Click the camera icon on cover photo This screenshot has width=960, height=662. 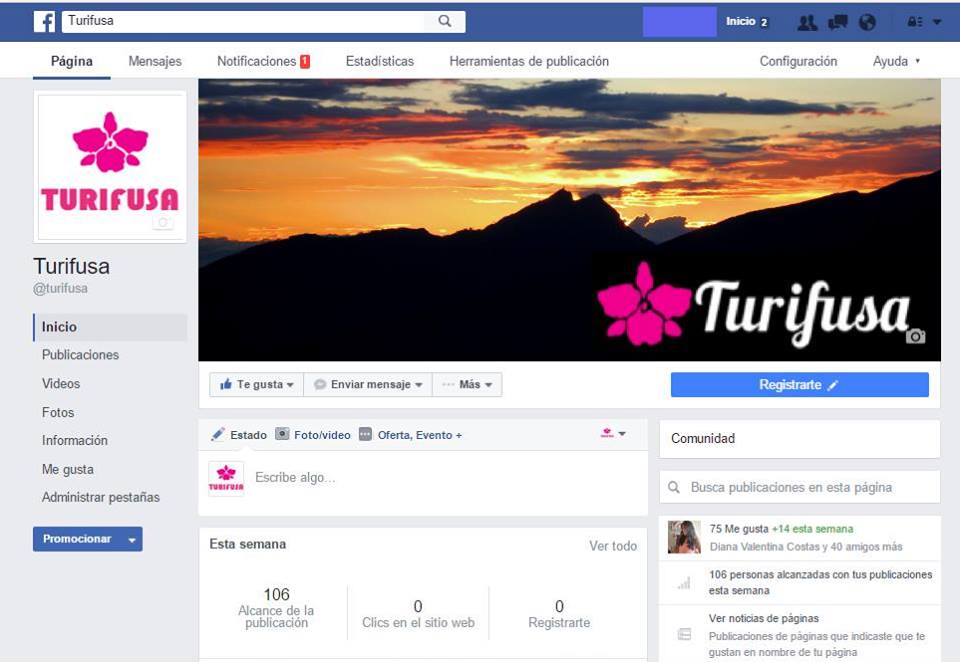tap(915, 336)
